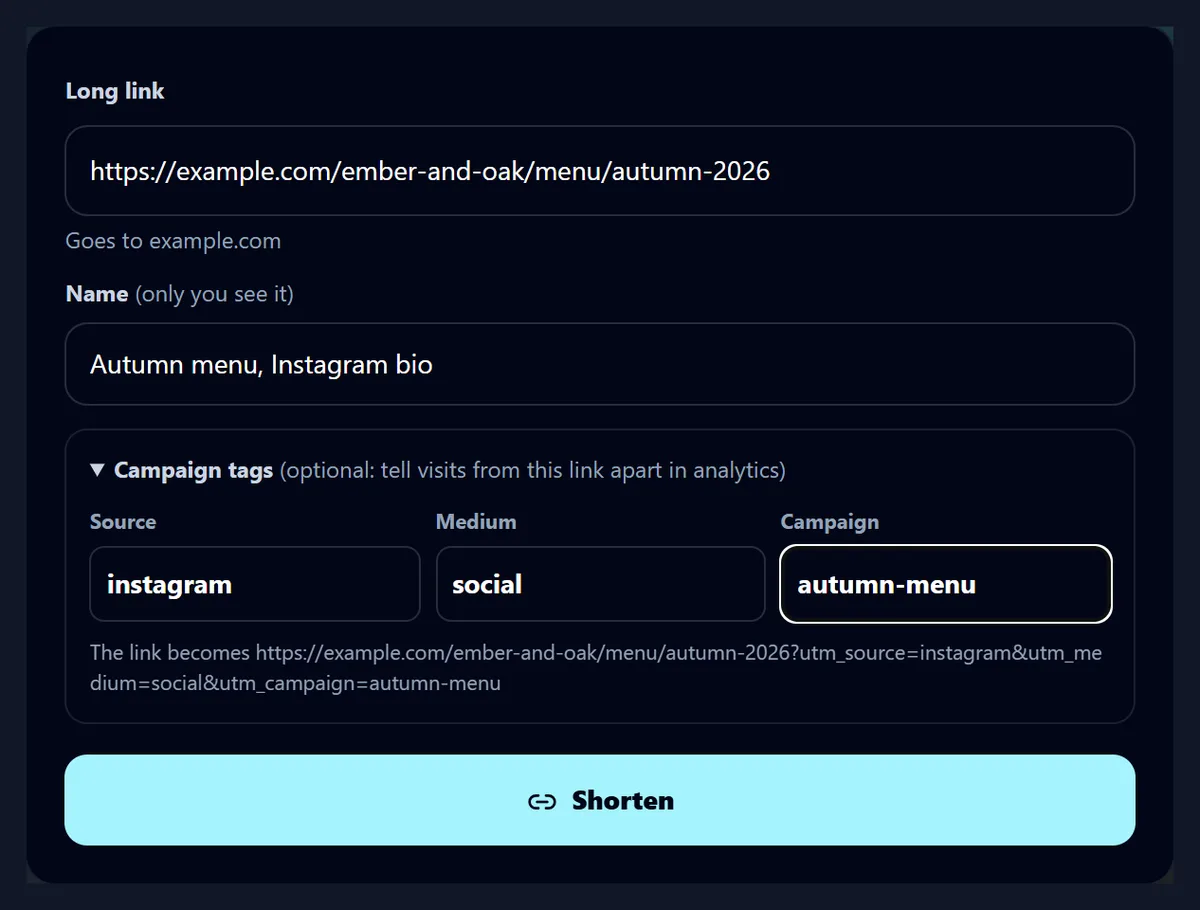Image resolution: width=1200 pixels, height=910 pixels.
Task: Click the Source field with instagram
Action: point(255,584)
